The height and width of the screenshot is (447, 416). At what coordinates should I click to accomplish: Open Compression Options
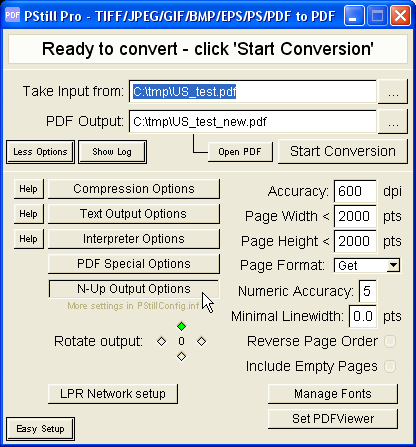134,189
